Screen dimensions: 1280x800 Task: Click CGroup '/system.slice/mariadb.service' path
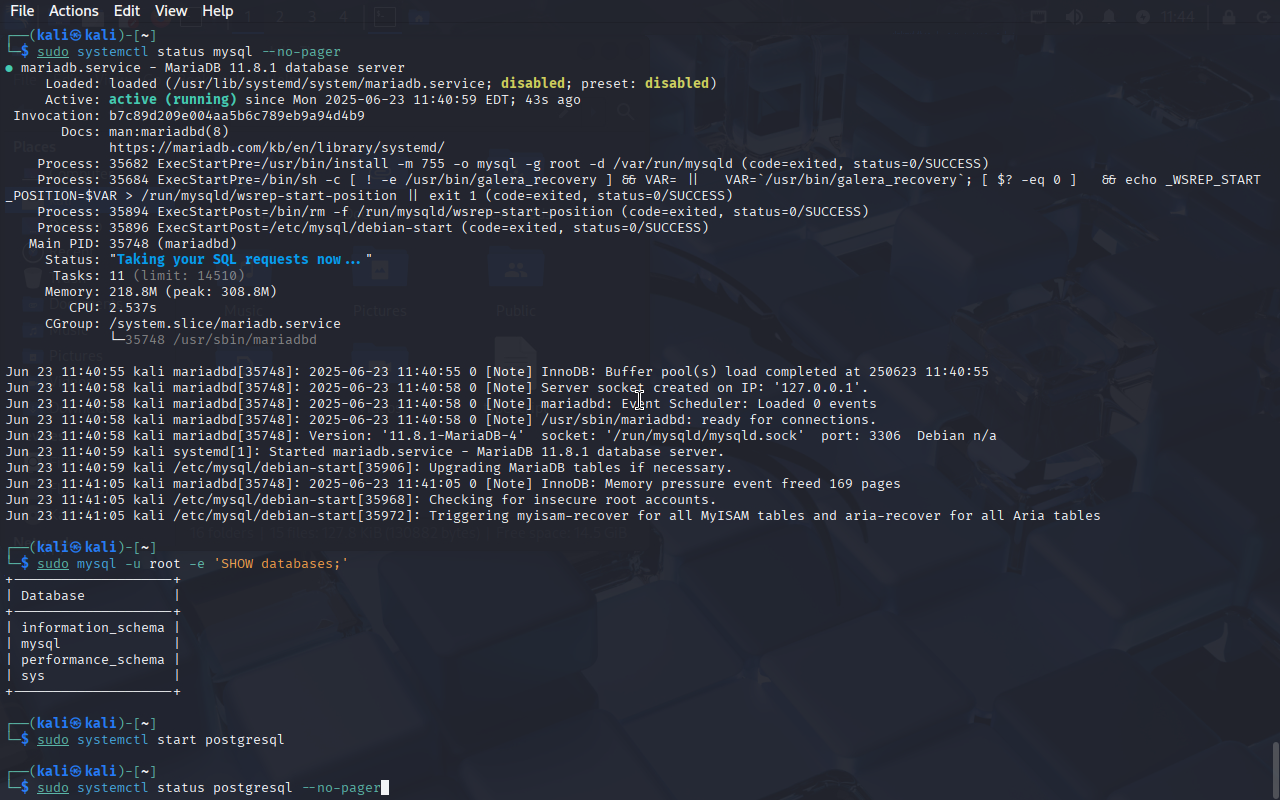click(x=225, y=323)
